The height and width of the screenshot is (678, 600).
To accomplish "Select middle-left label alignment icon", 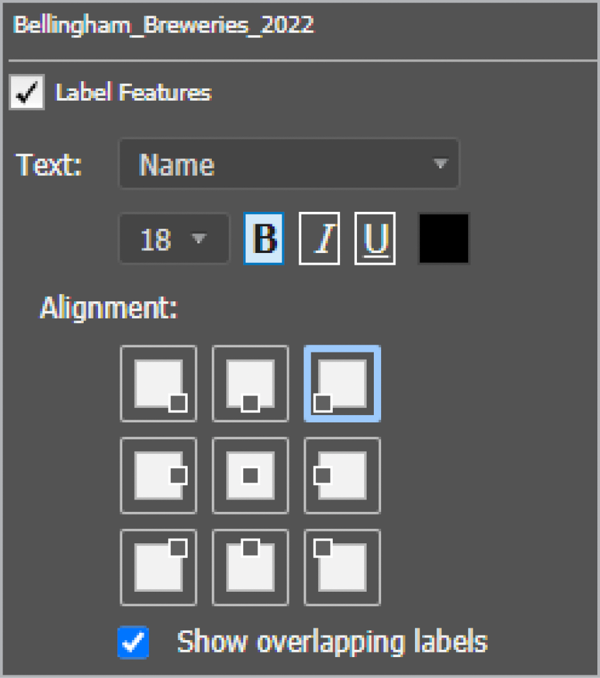I will tap(158, 475).
